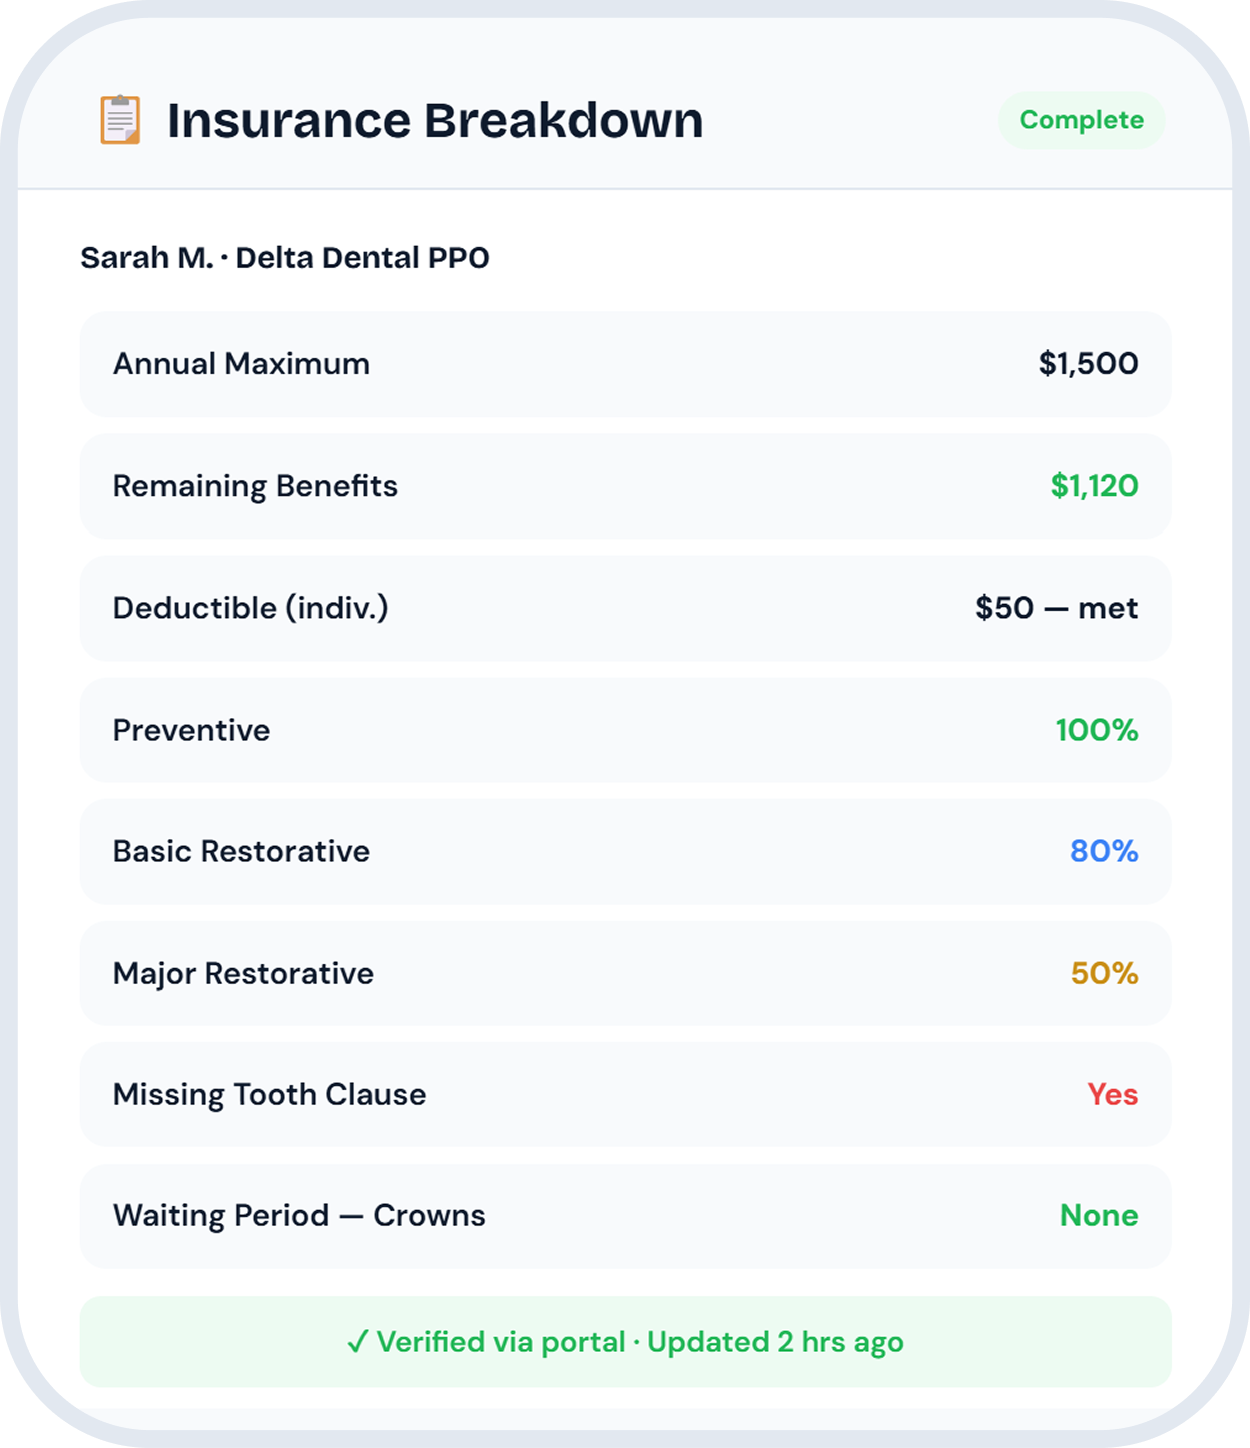Select the Sarah M. Delta Dental PPO label
The height and width of the screenshot is (1448, 1250).
coord(285,258)
